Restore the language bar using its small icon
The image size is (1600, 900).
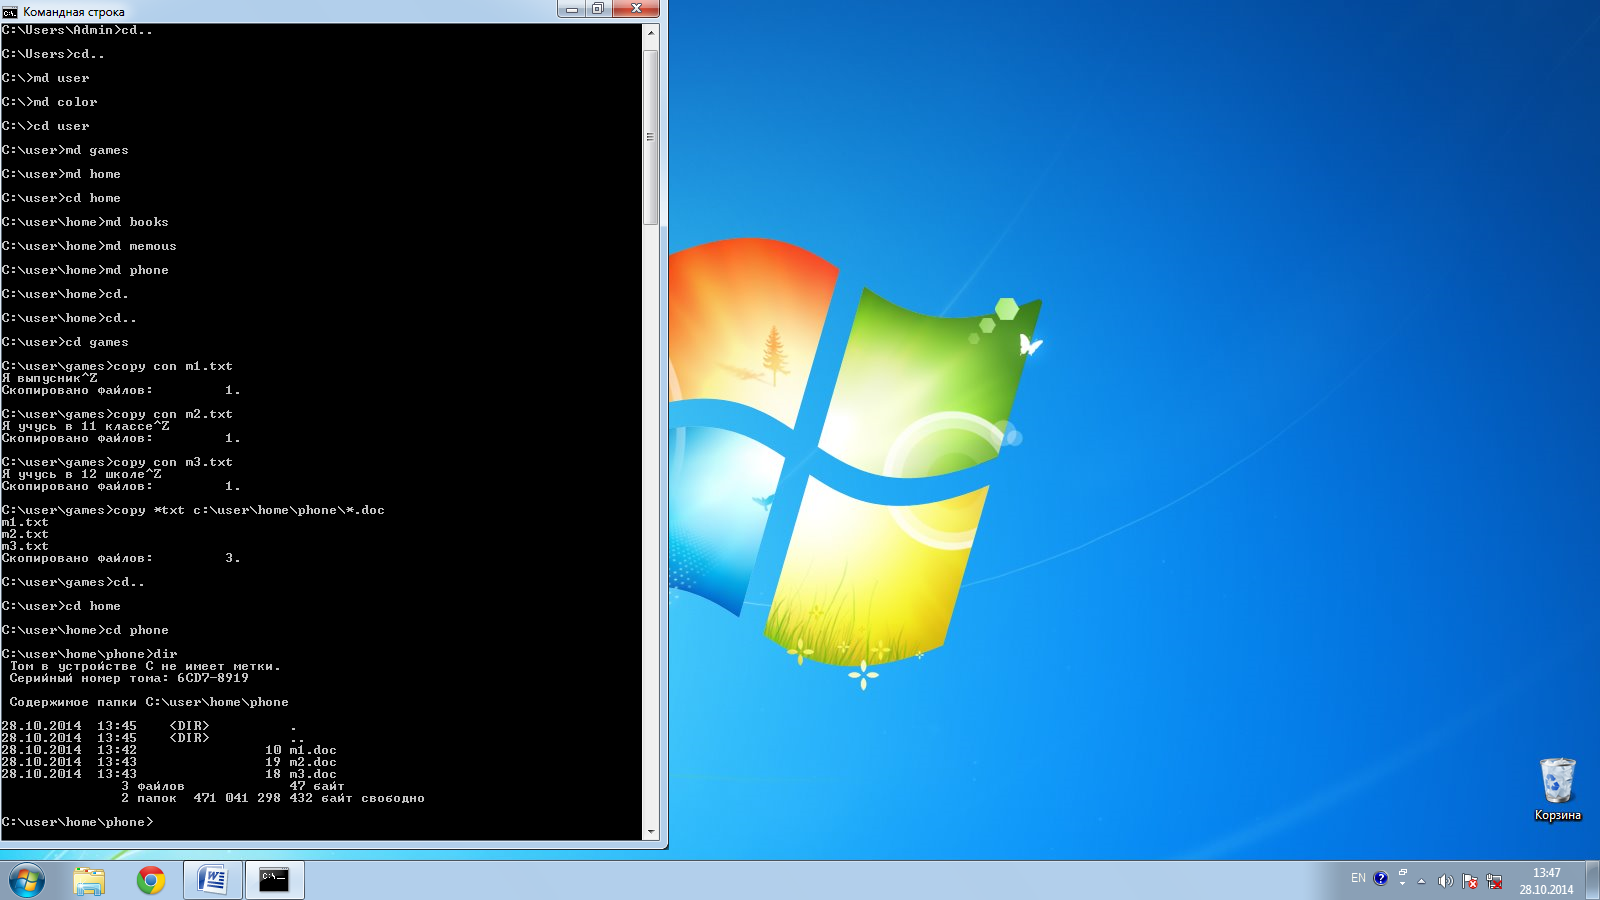click(1403, 873)
